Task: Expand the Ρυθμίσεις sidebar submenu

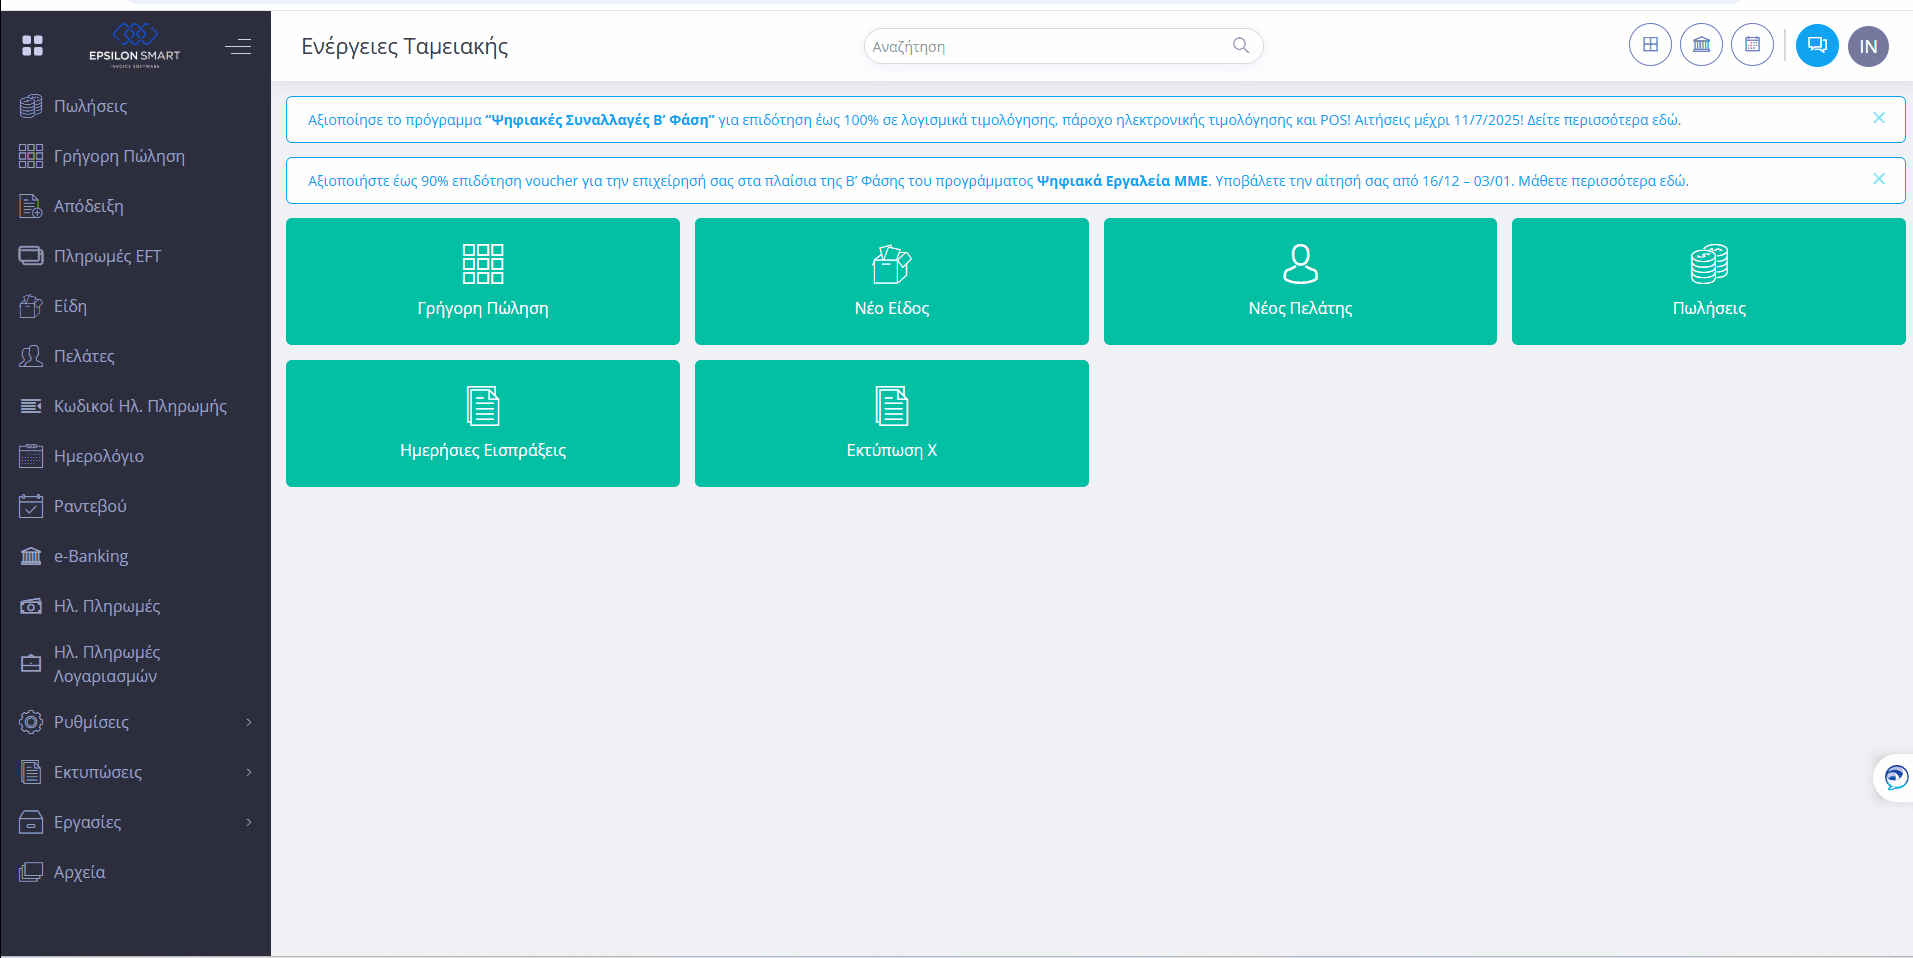Action: [x=135, y=722]
